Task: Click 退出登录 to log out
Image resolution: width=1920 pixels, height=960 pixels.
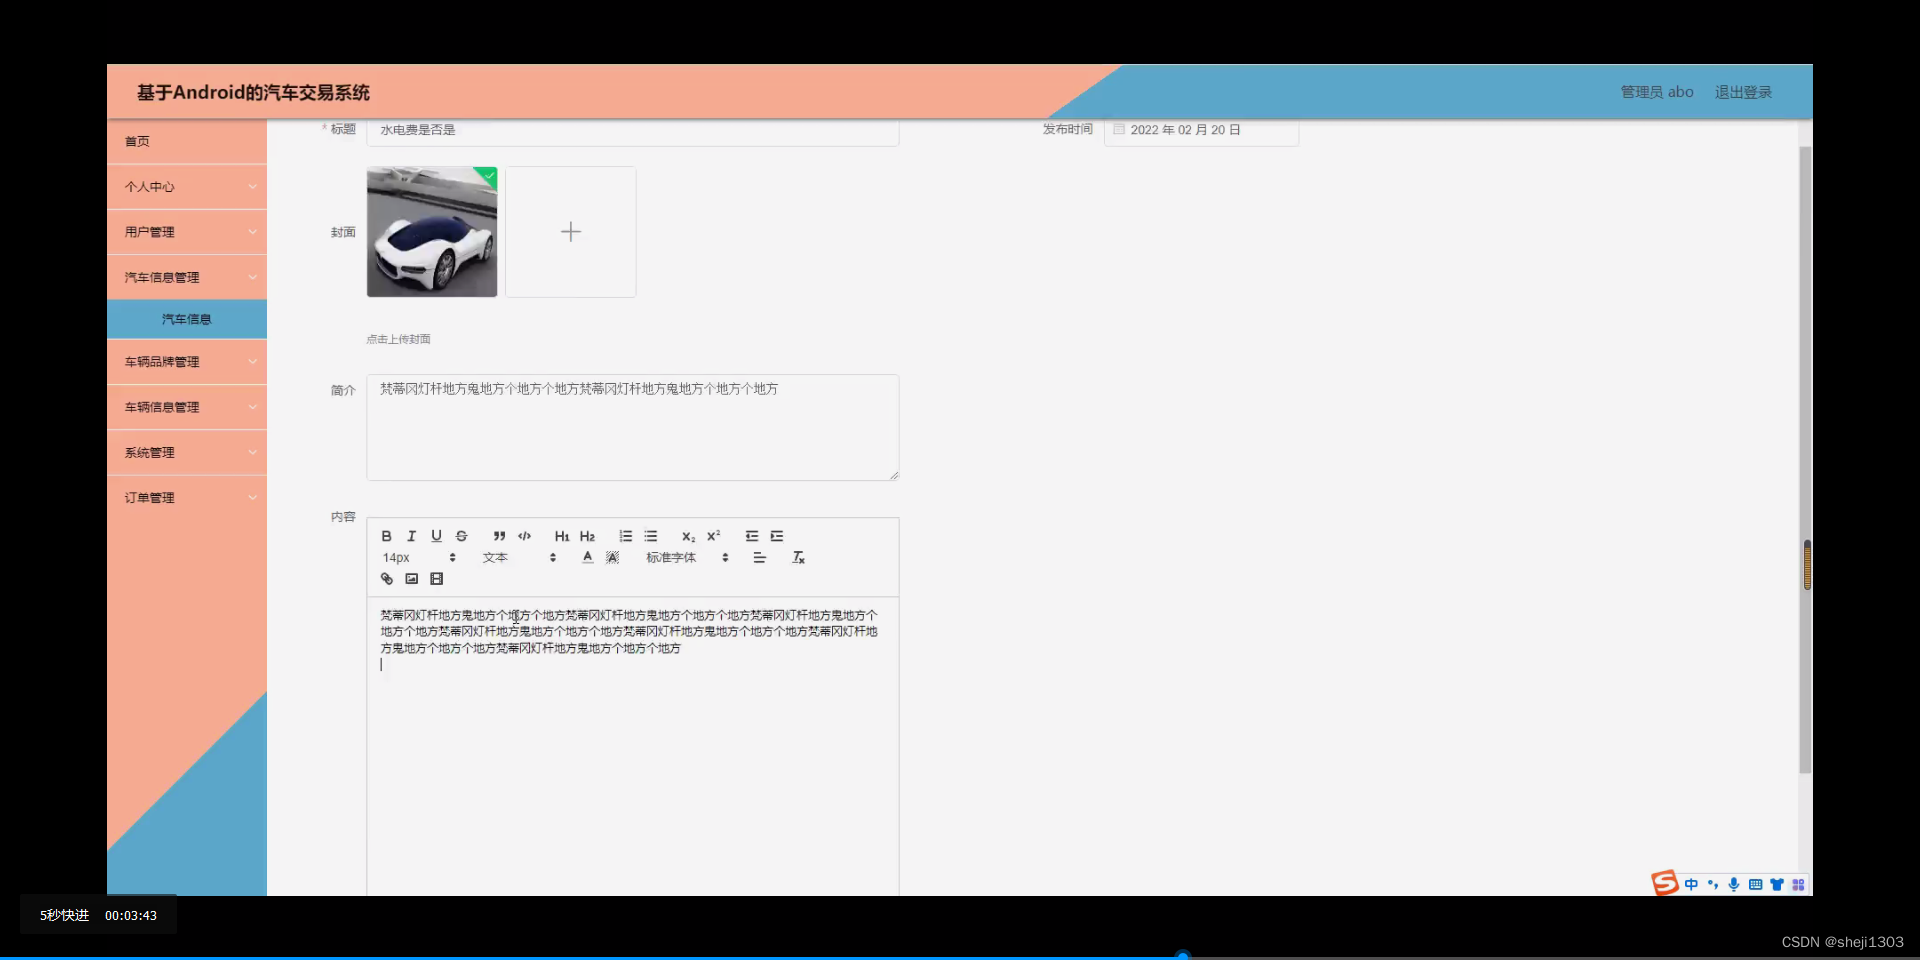Action: [x=1743, y=92]
